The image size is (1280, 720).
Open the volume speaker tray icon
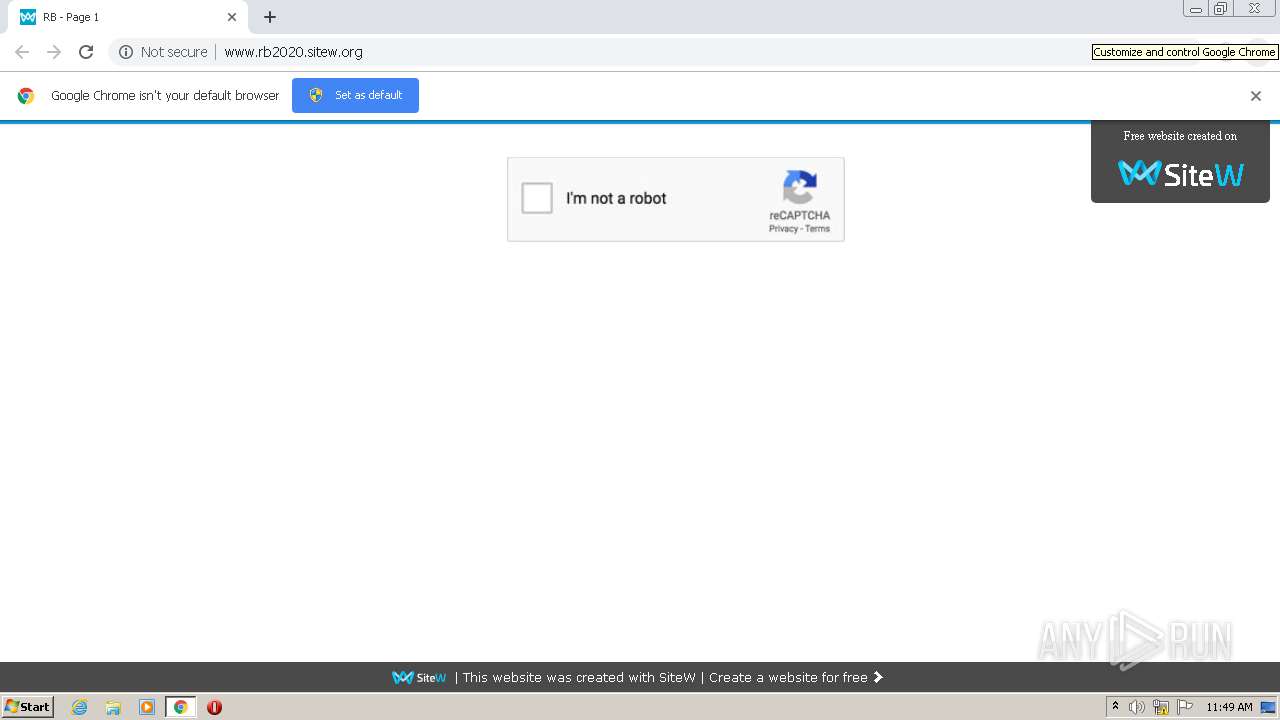(1137, 707)
